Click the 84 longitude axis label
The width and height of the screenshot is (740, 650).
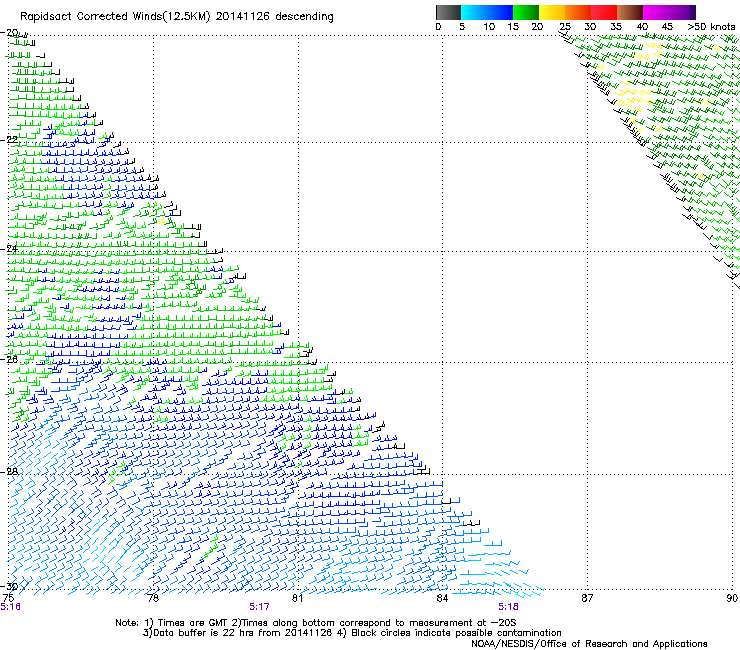[x=442, y=598]
